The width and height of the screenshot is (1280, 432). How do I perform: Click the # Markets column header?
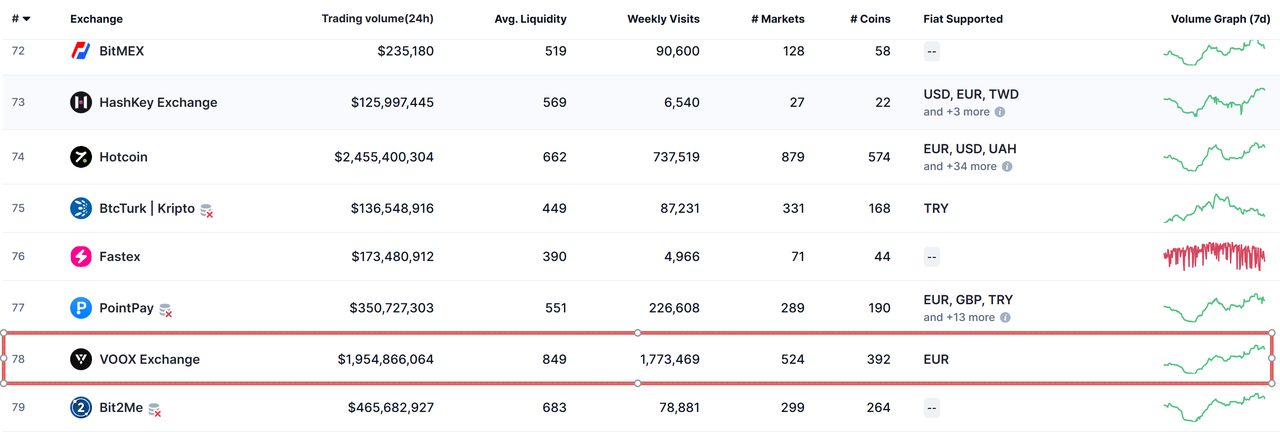[x=777, y=19]
